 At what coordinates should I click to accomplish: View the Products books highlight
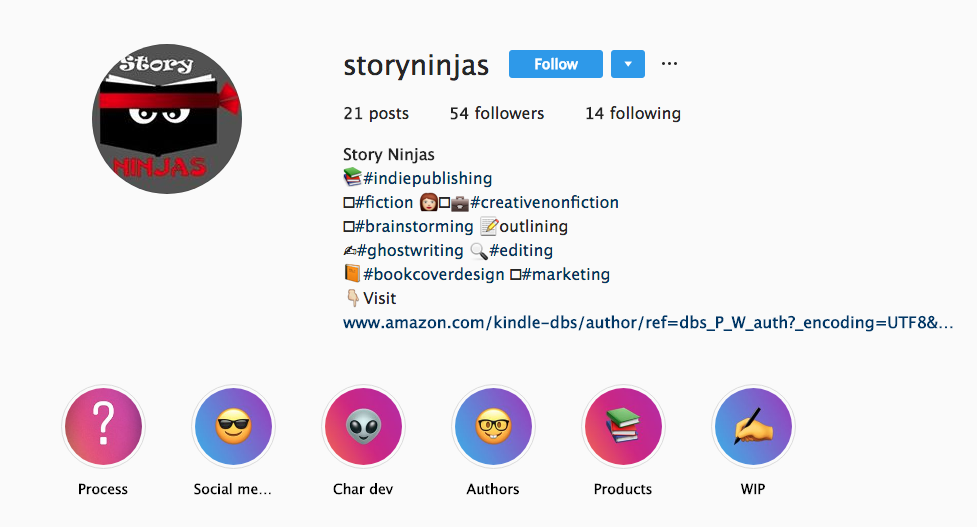623,426
